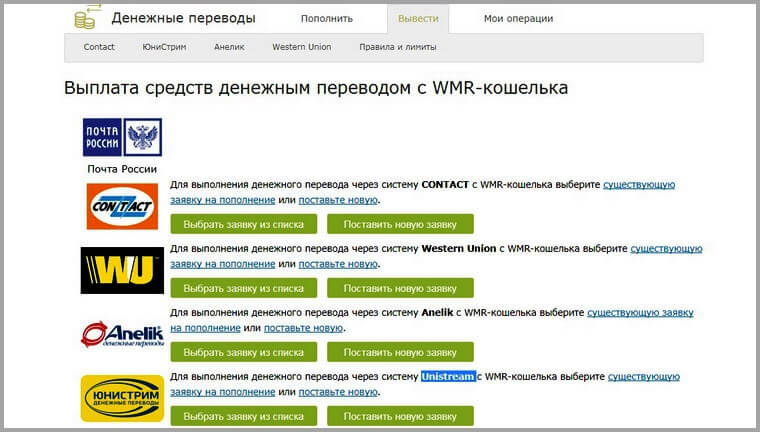Follow поставьте новую link in CONTACT row
The width and height of the screenshot is (760, 432).
[338, 200]
